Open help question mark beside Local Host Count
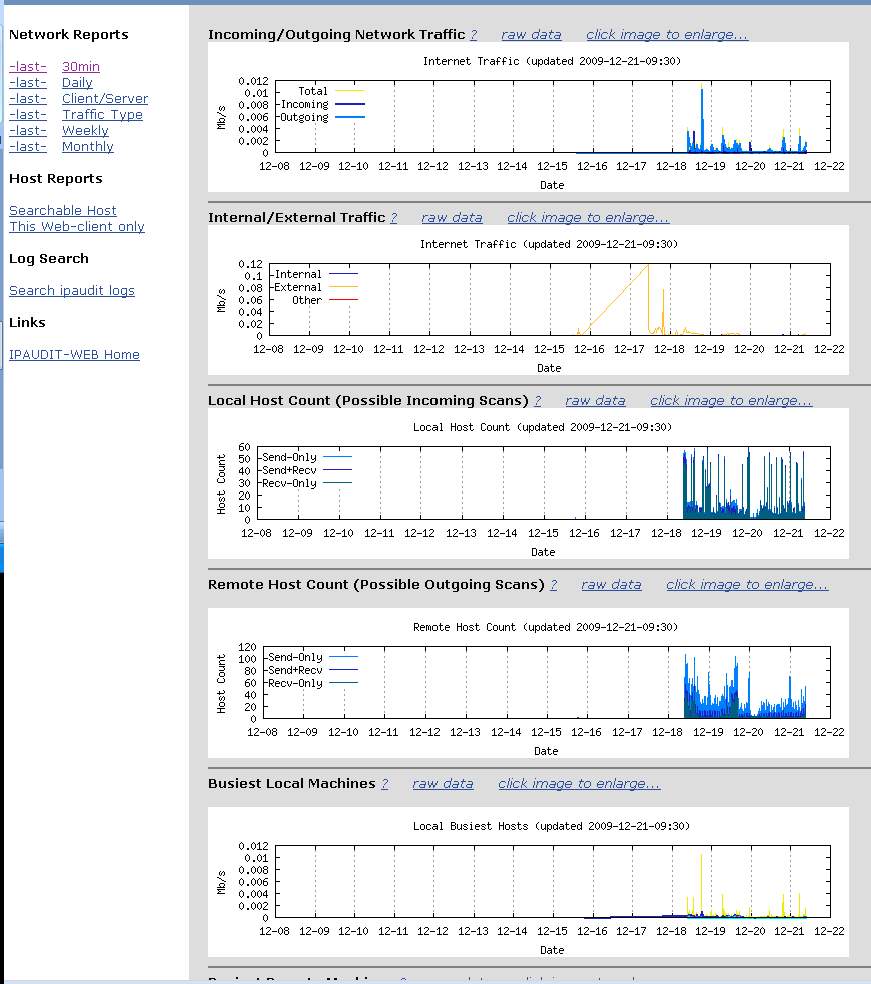 (538, 401)
